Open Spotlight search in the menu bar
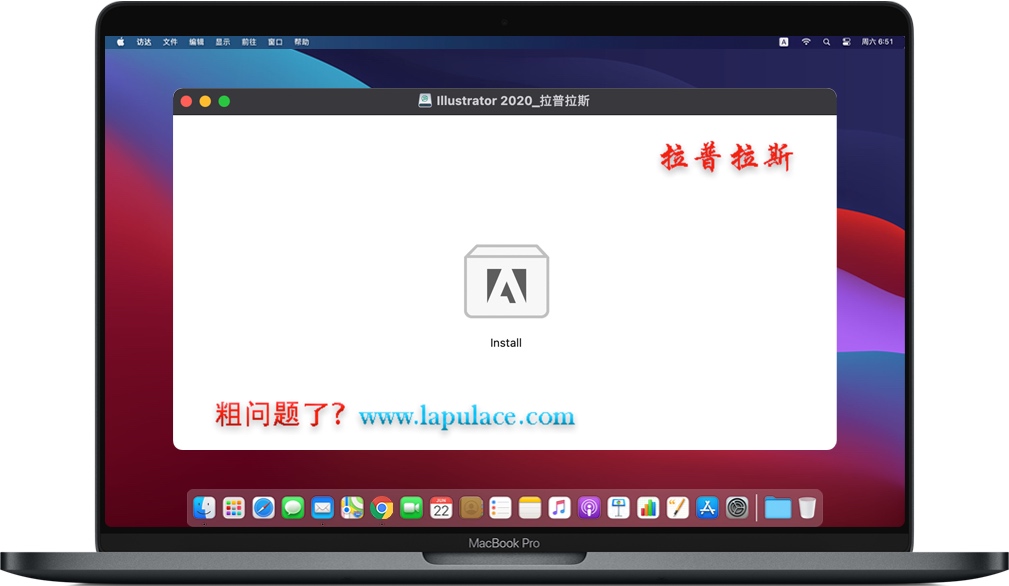This screenshot has width=1009, height=586. 826,41
